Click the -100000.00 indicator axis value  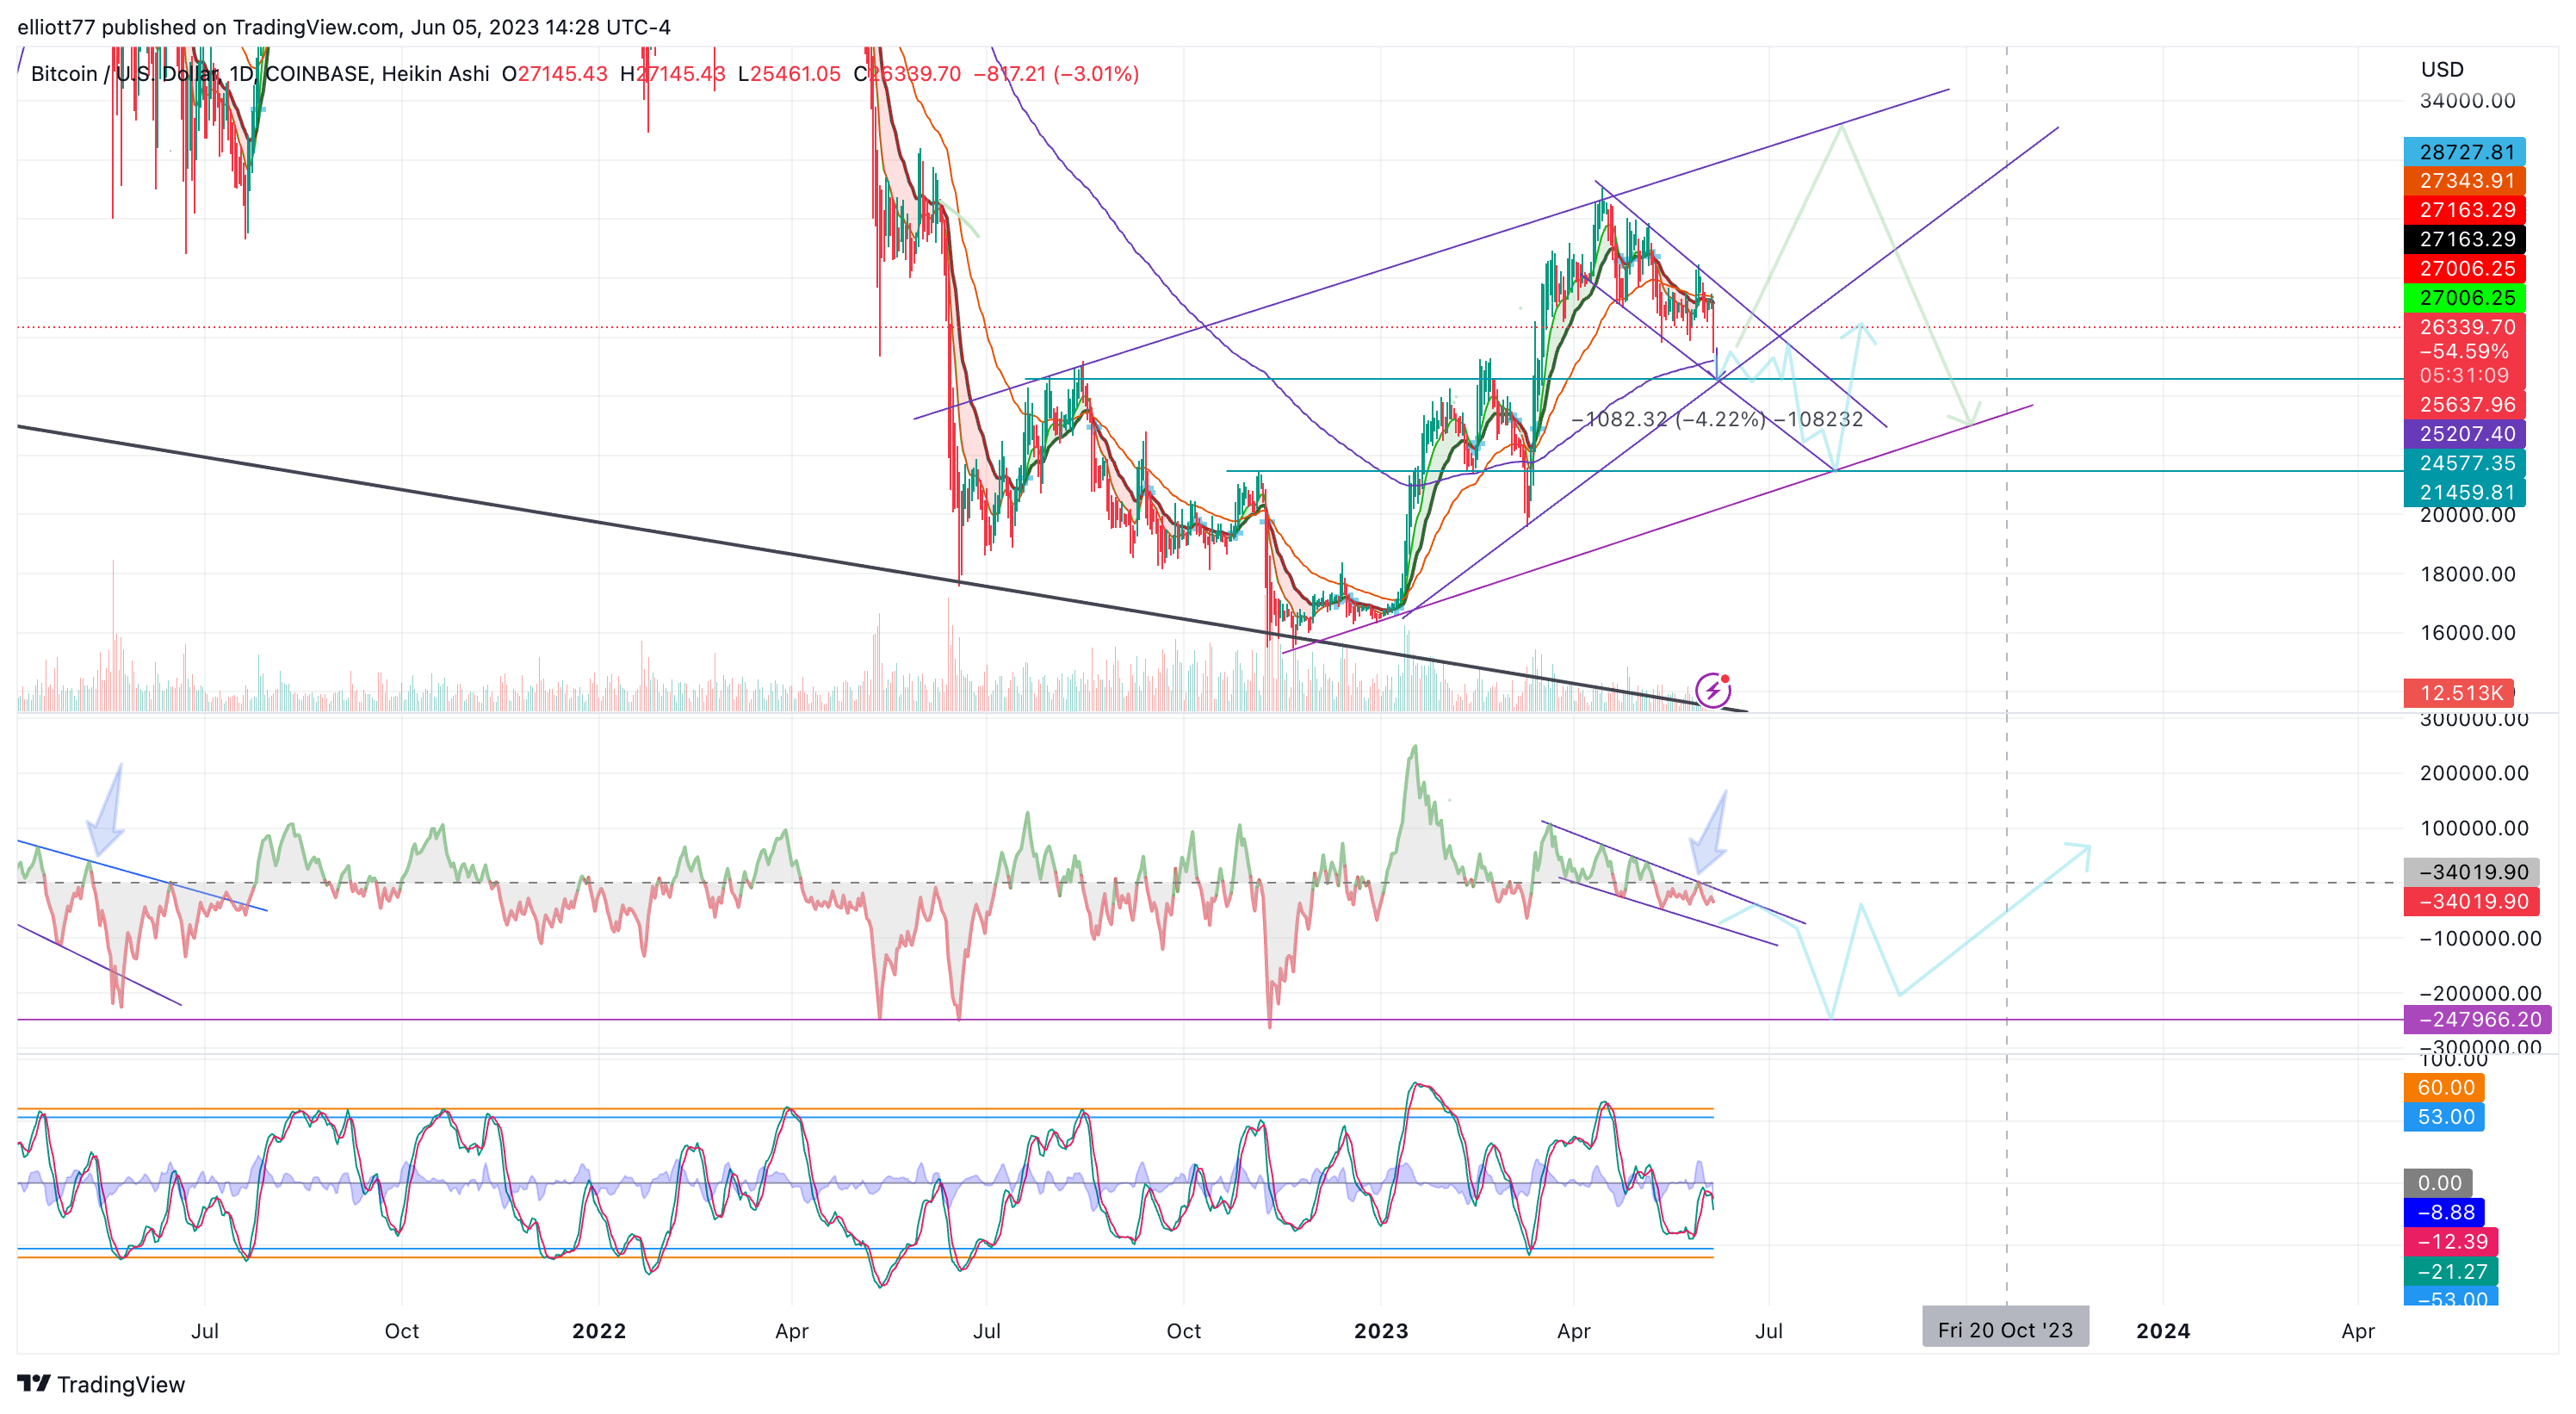pyautogui.click(x=2480, y=938)
